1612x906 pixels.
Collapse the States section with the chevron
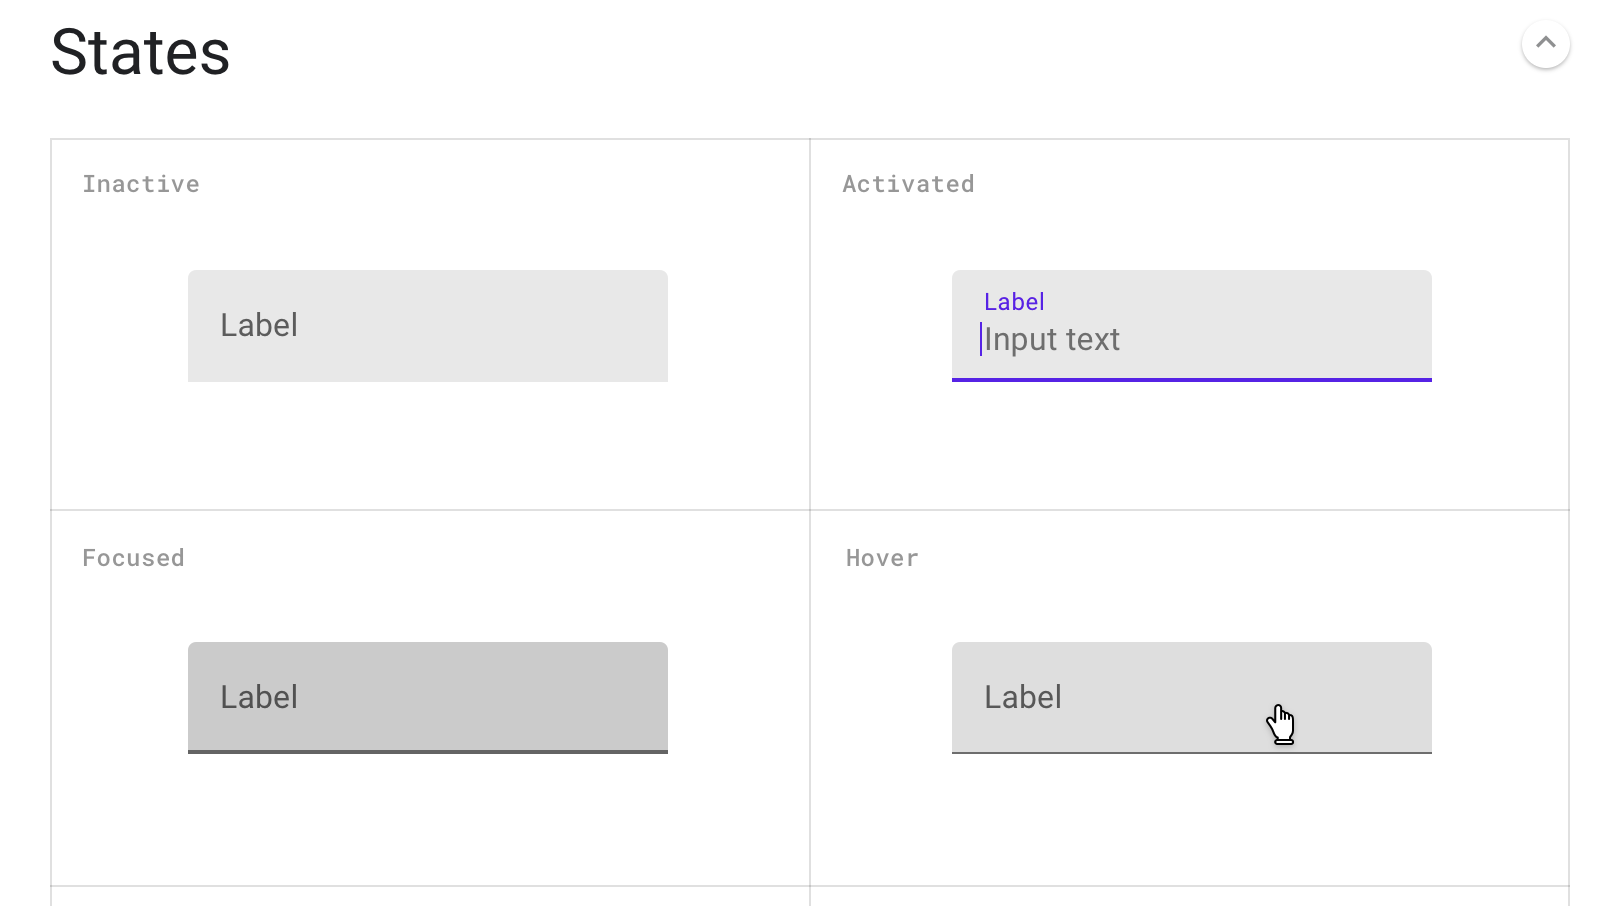pyautogui.click(x=1545, y=43)
